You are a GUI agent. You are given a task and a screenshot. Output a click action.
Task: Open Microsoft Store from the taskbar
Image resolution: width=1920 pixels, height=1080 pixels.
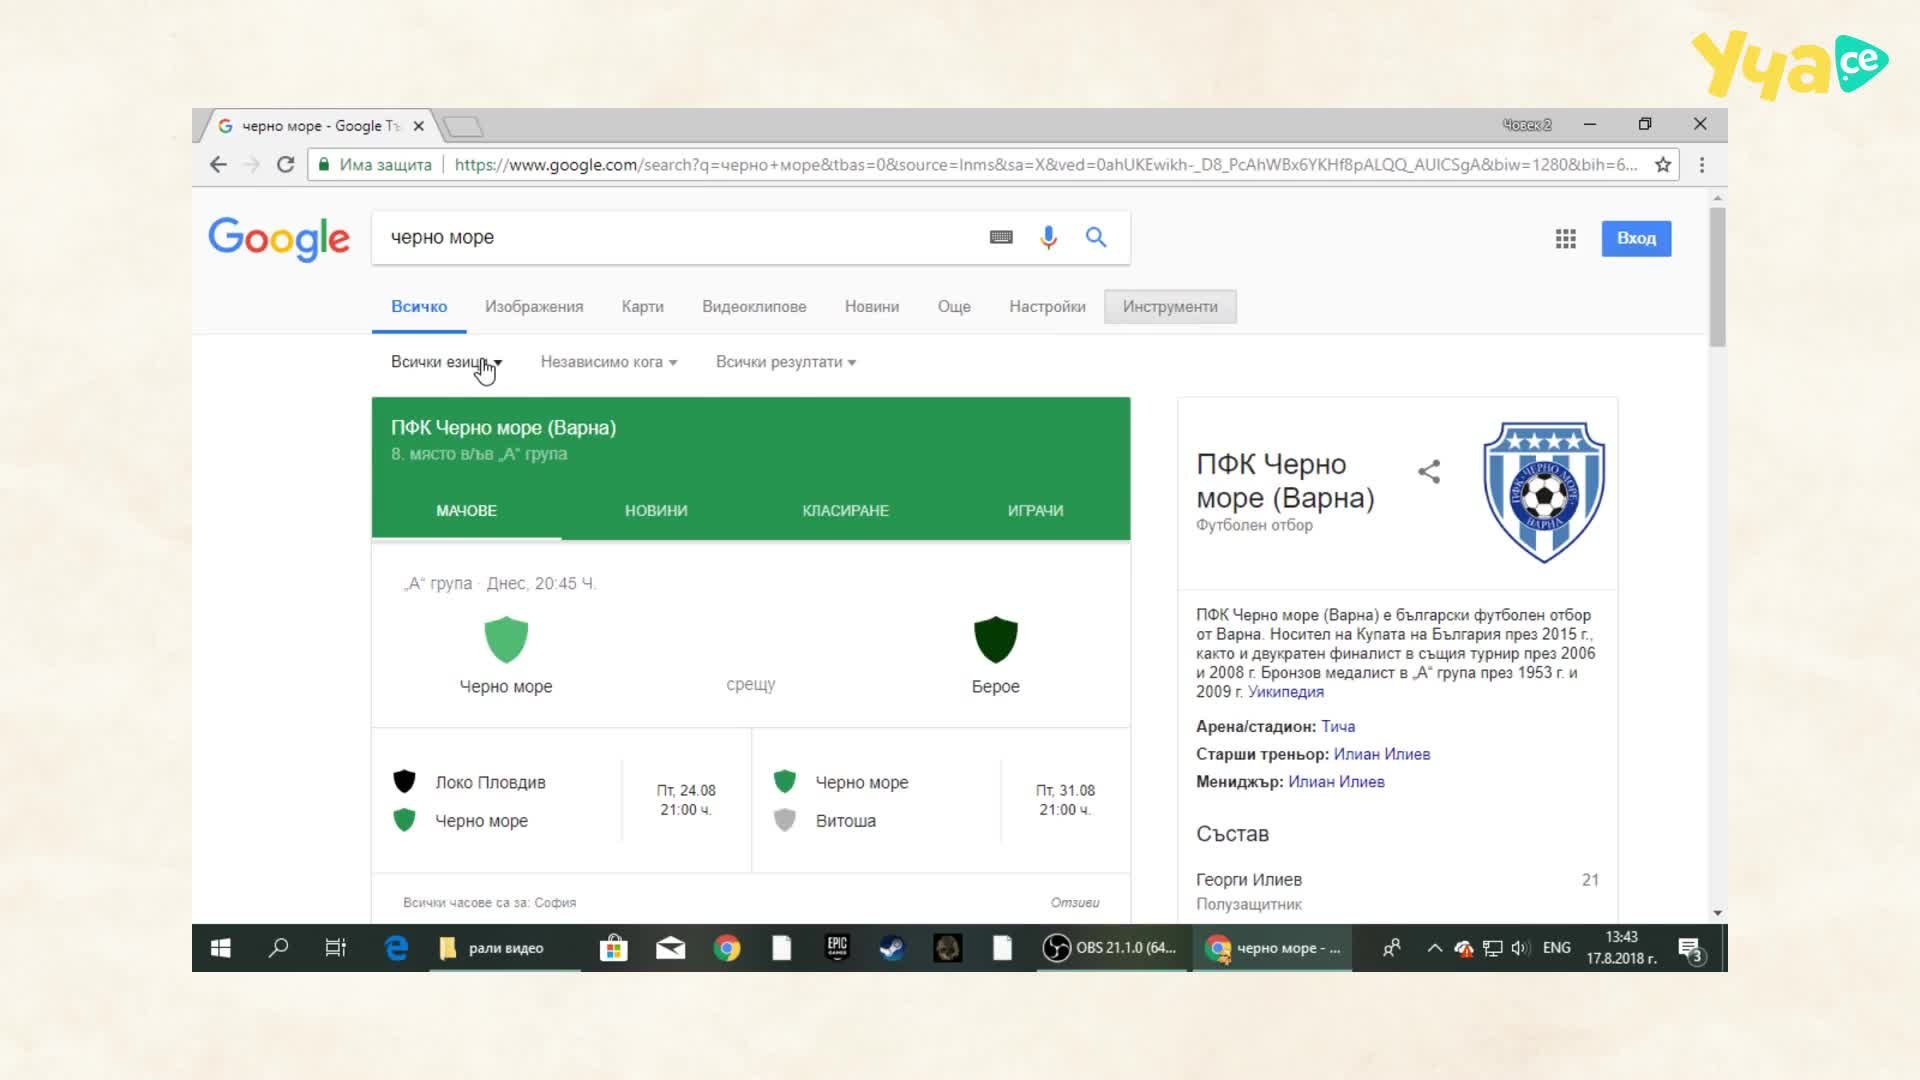point(613,948)
